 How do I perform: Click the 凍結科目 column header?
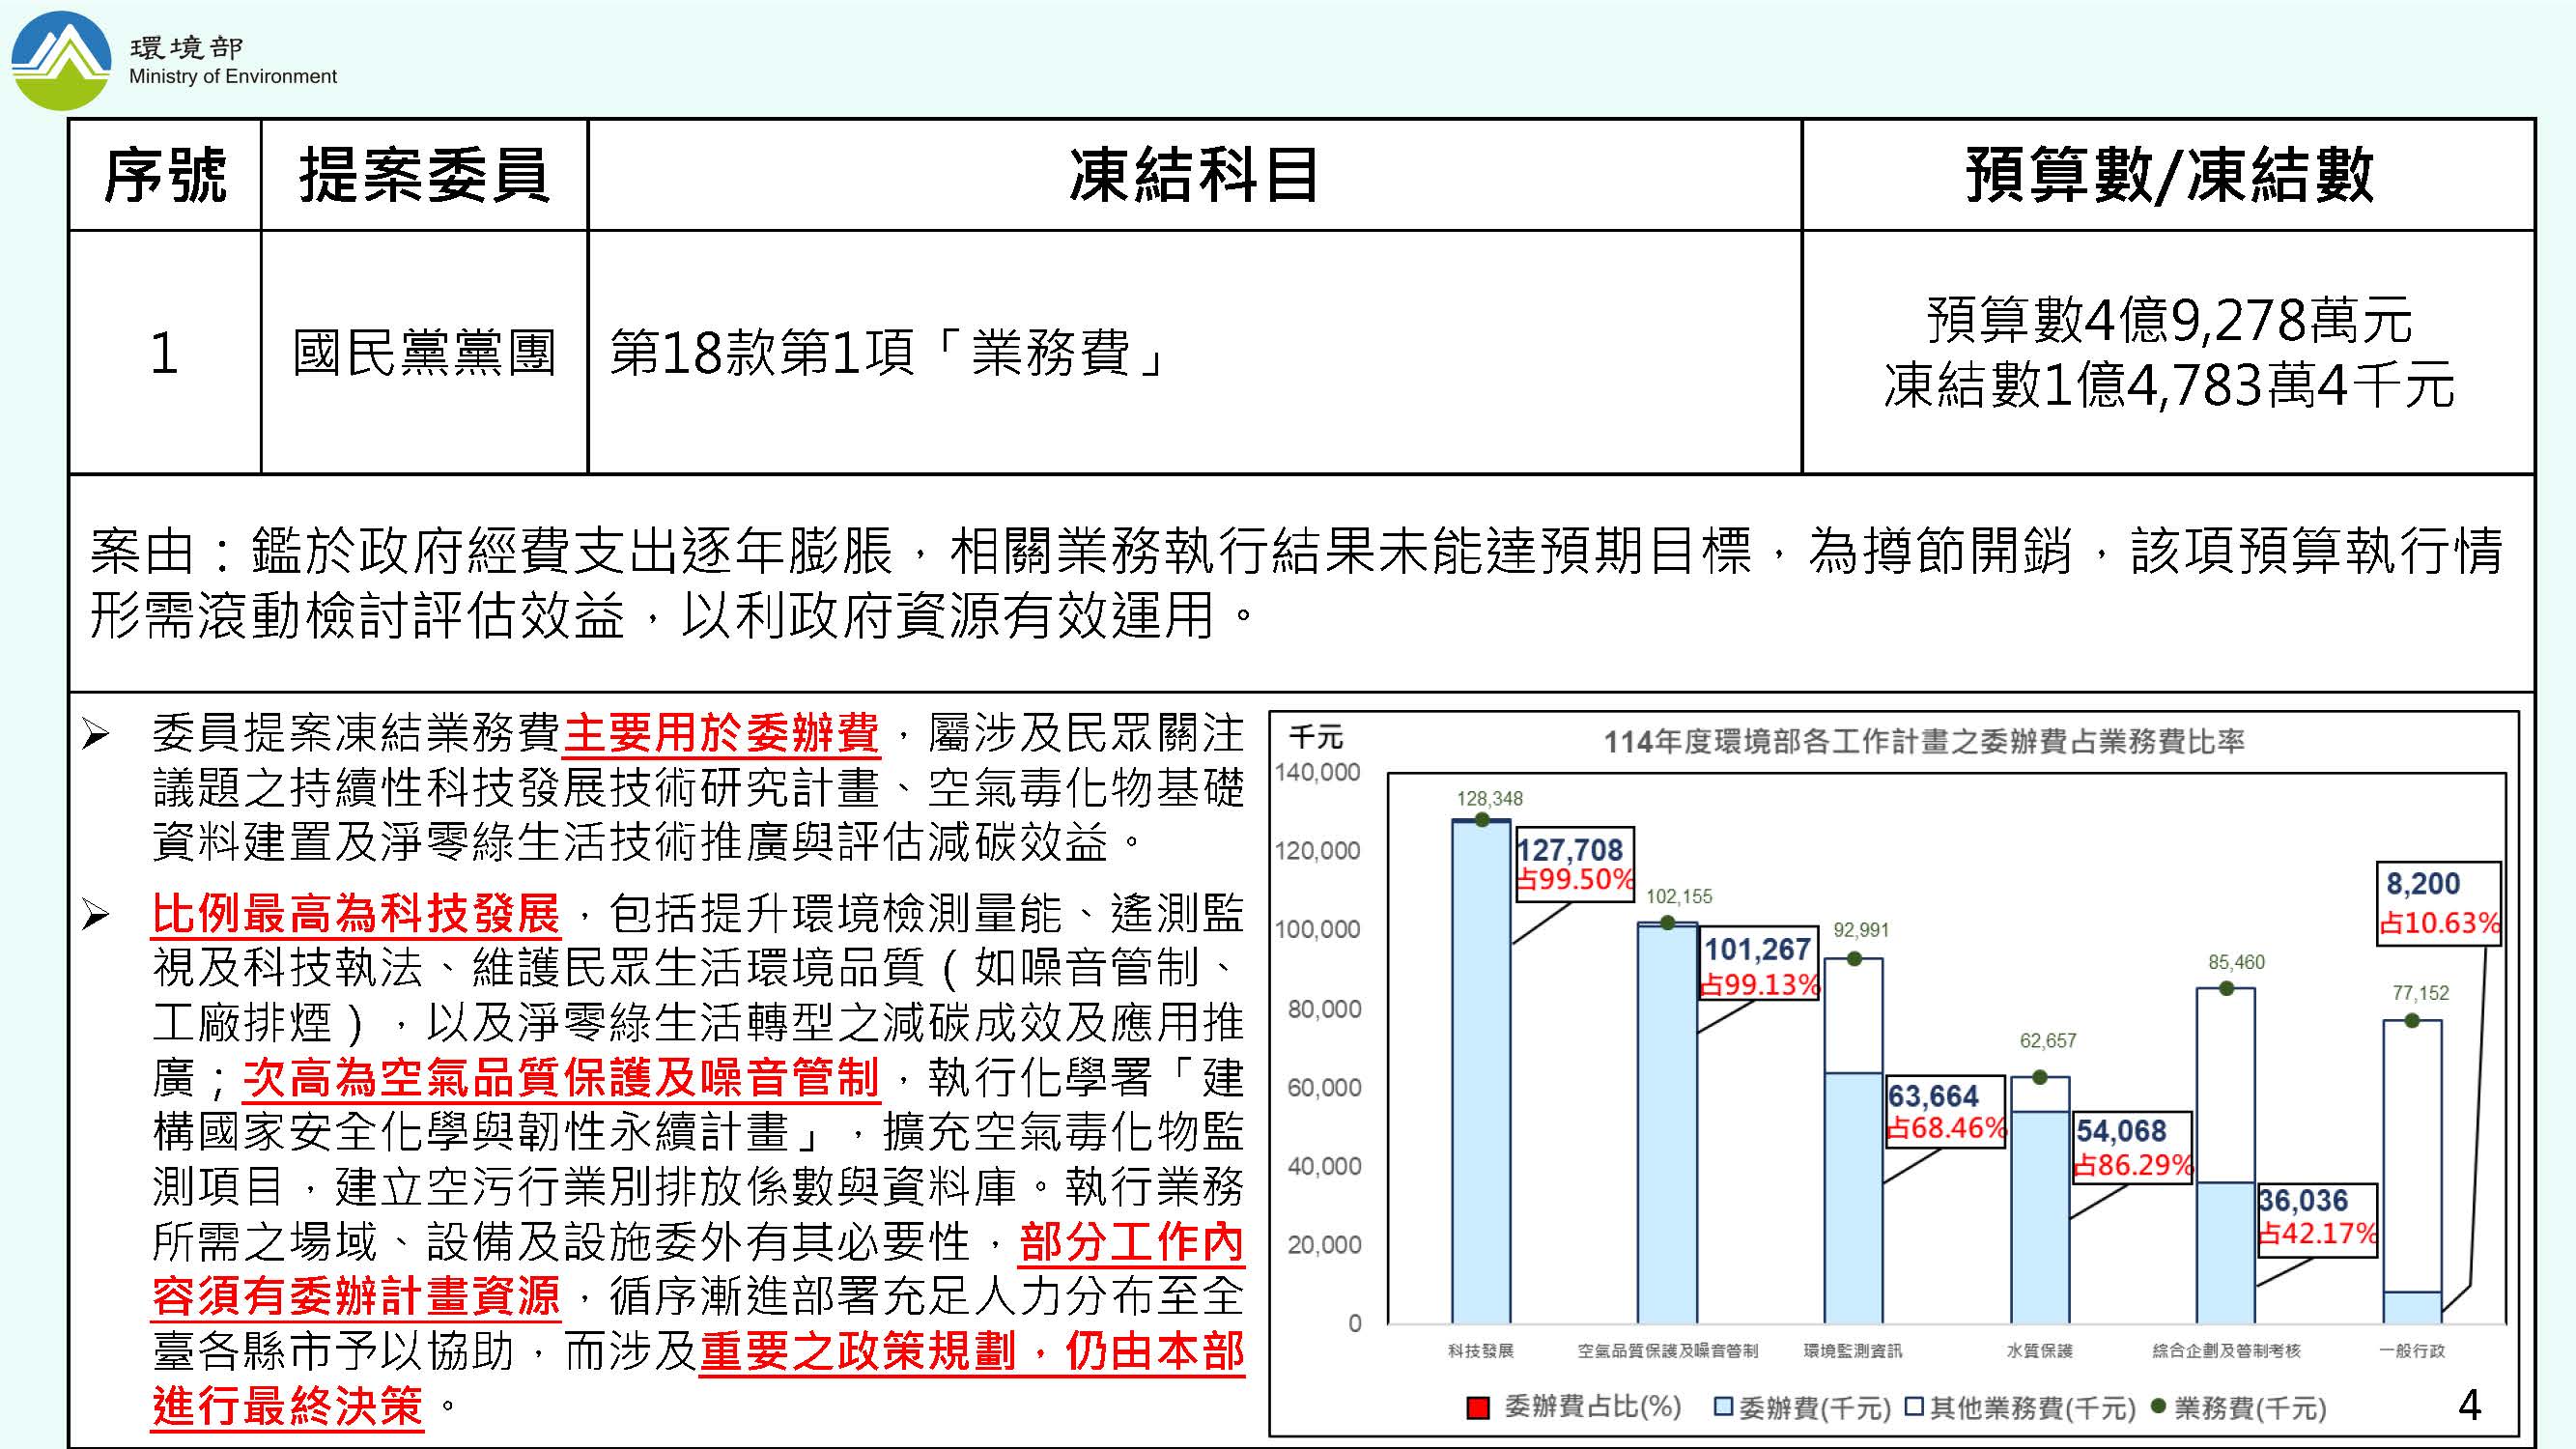click(x=1194, y=175)
